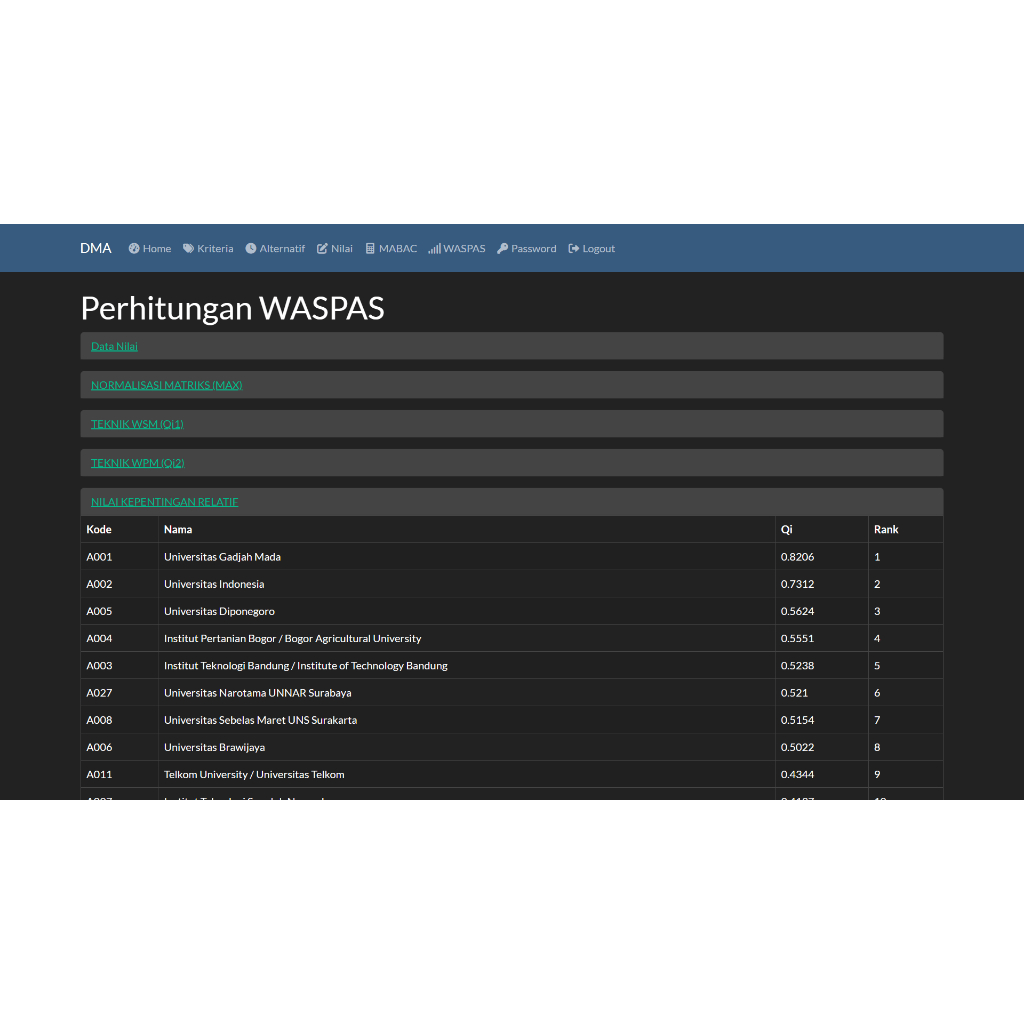Select the Universitas Gadjah Mada cell
This screenshot has width=1024, height=1024.
click(466, 556)
